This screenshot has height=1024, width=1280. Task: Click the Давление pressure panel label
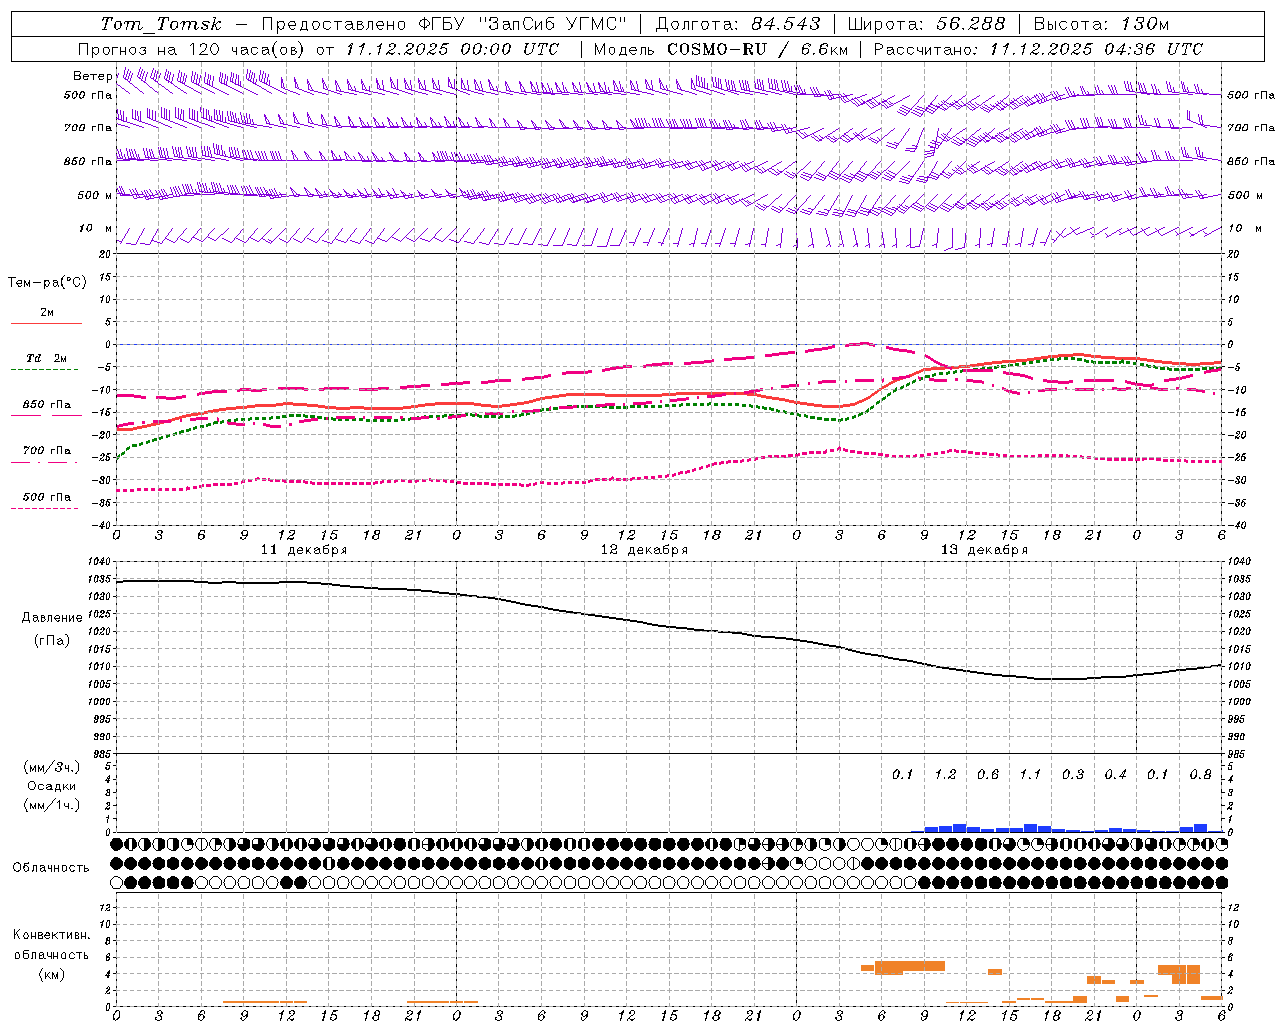tap(52, 618)
